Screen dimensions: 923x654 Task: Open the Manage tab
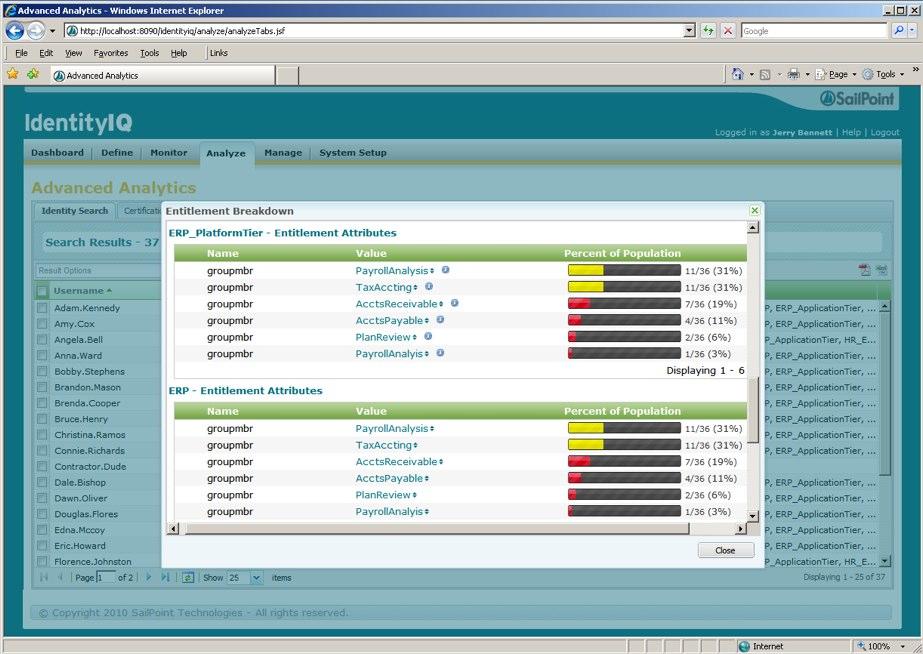(x=283, y=152)
